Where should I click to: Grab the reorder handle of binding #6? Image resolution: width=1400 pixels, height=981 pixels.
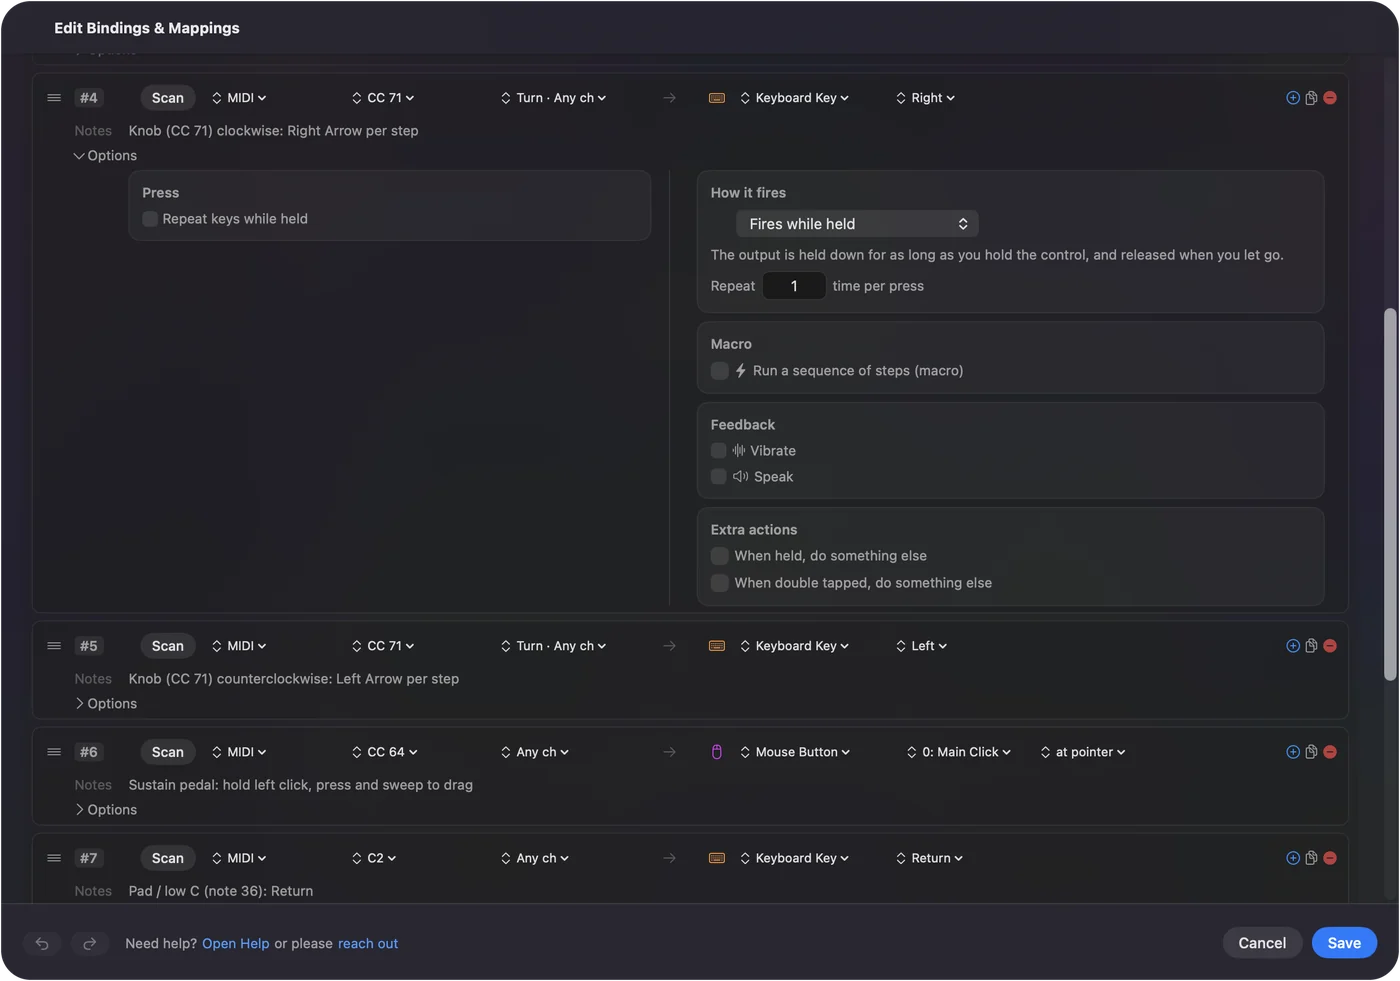click(54, 752)
